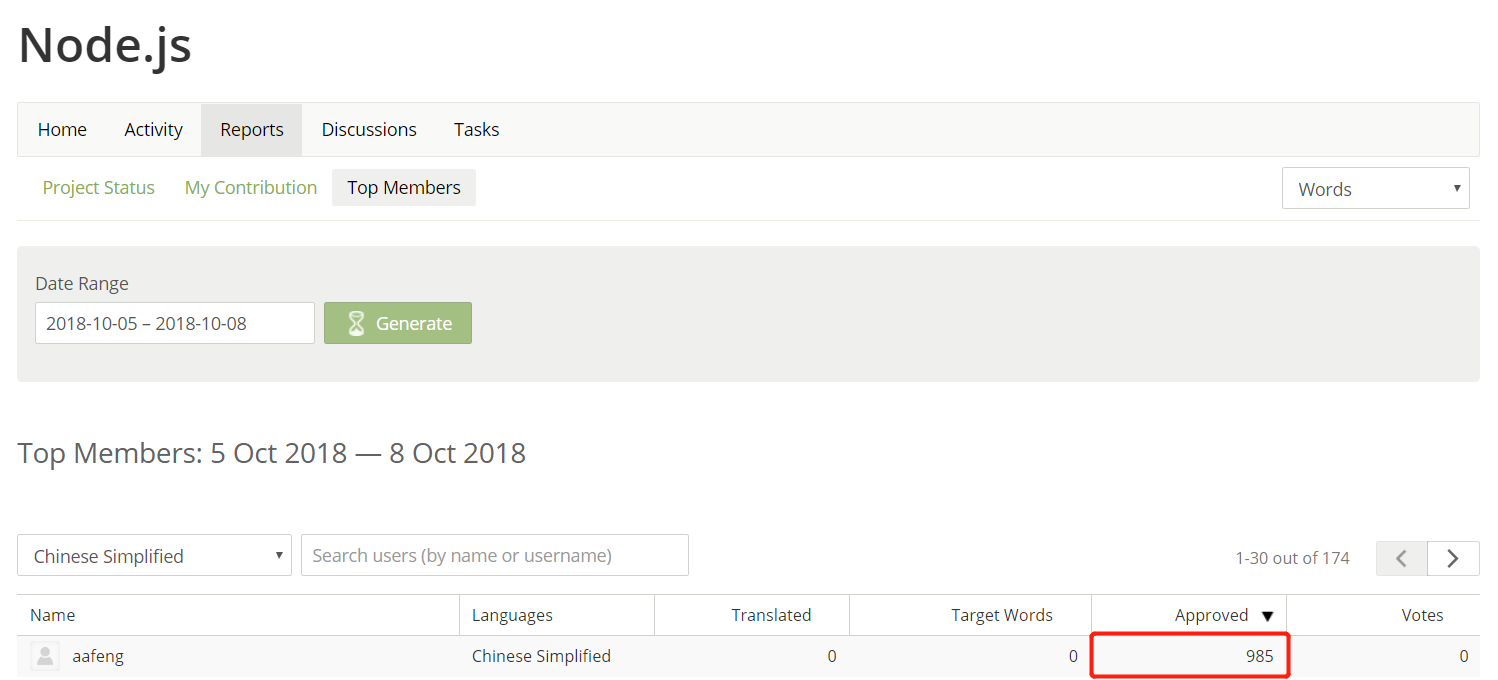Click the Date Range input field
1498x680 pixels.
[175, 323]
